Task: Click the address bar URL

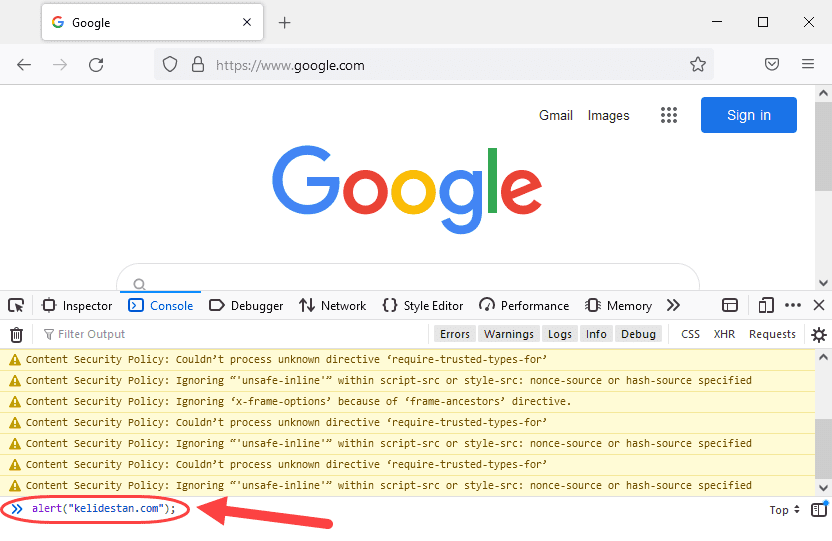Action: coord(290,65)
